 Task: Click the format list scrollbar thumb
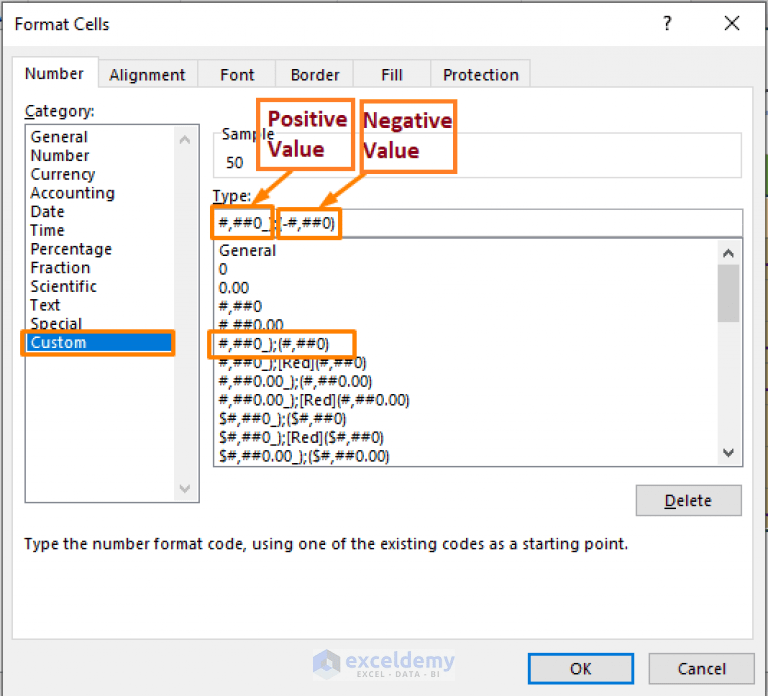point(728,293)
